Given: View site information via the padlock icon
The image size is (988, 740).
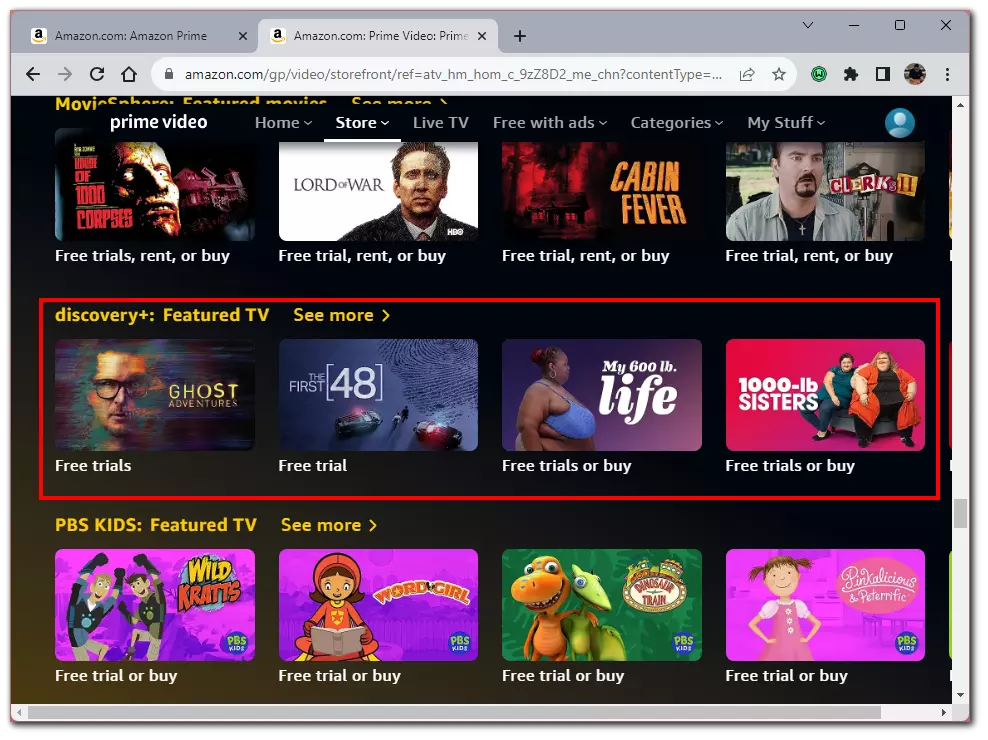Looking at the screenshot, I should pyautogui.click(x=168, y=74).
